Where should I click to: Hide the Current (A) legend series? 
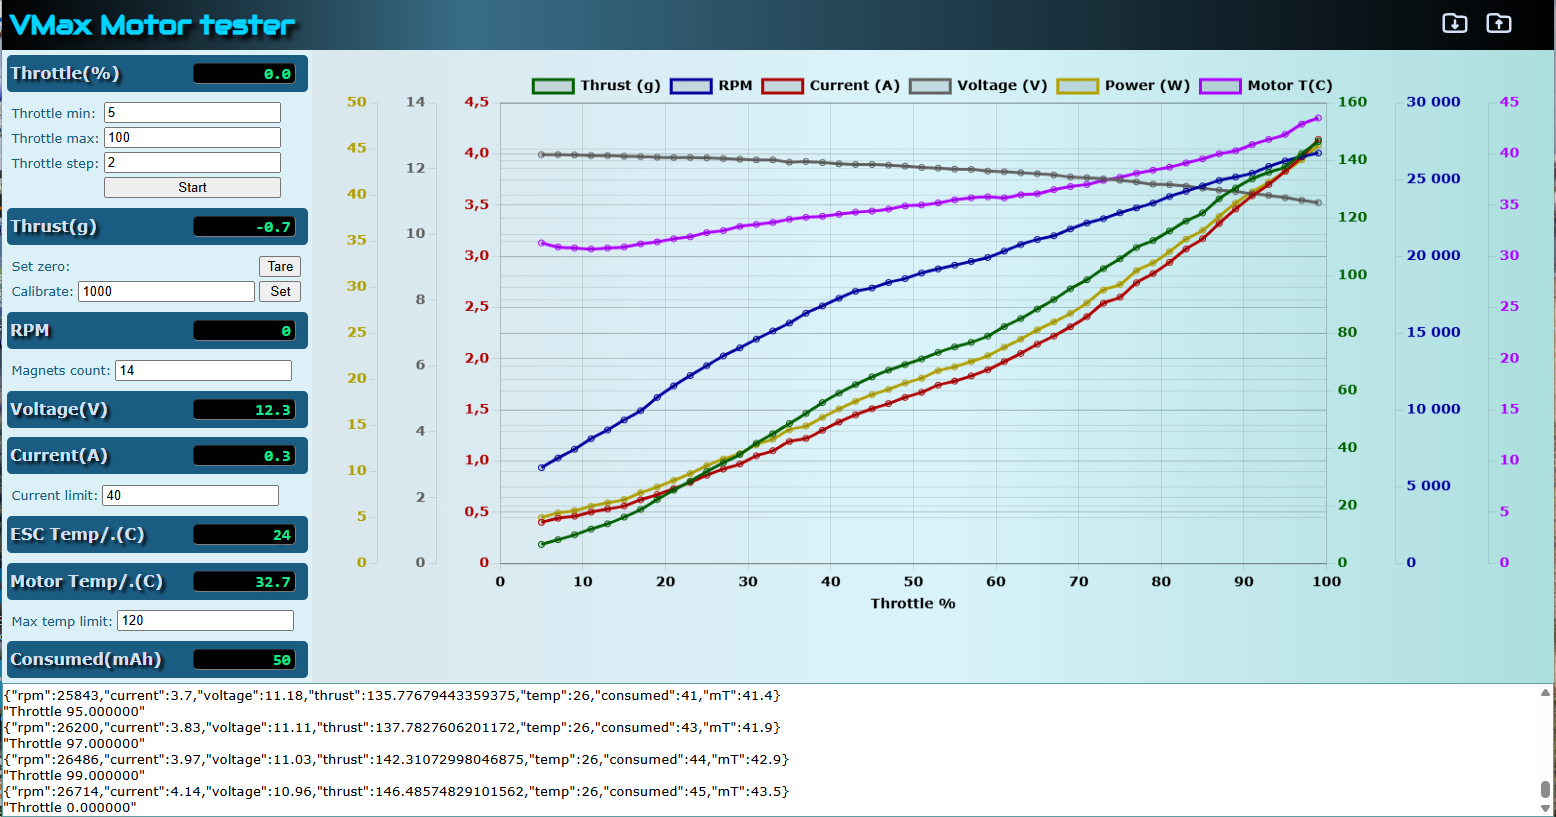pyautogui.click(x=831, y=86)
